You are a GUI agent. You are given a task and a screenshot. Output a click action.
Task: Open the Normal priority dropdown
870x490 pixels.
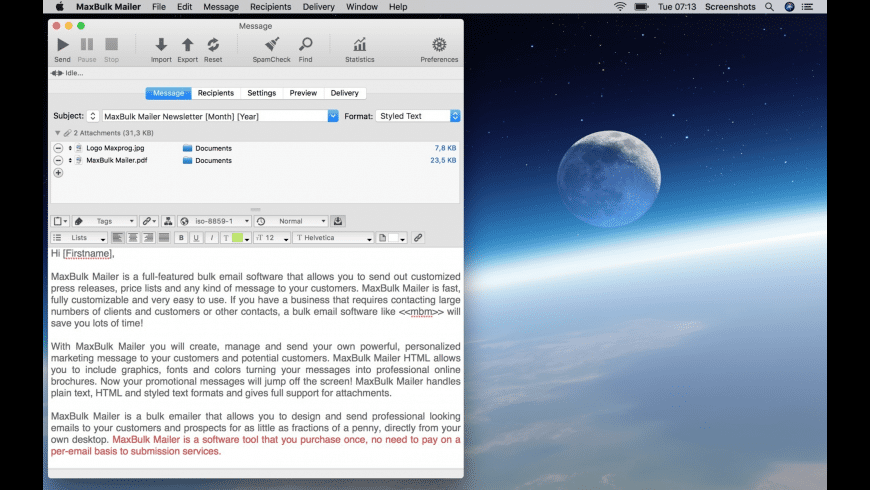291,221
